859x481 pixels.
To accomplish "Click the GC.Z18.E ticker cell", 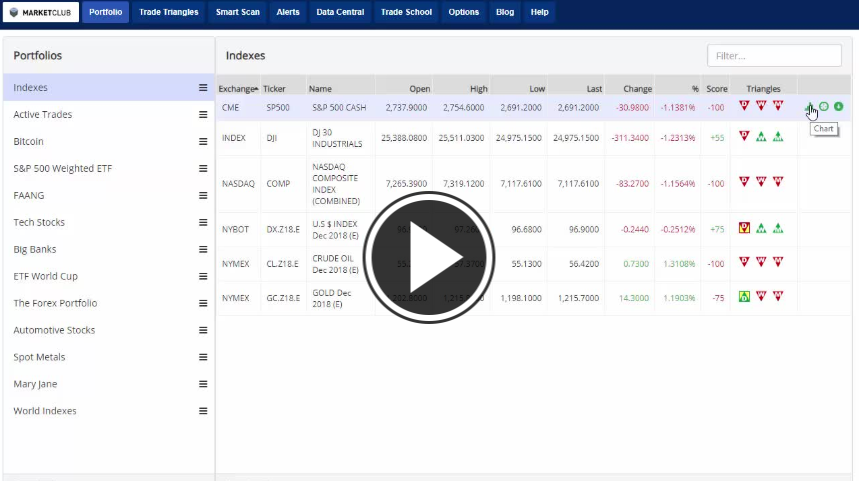I will pyautogui.click(x=283, y=298).
